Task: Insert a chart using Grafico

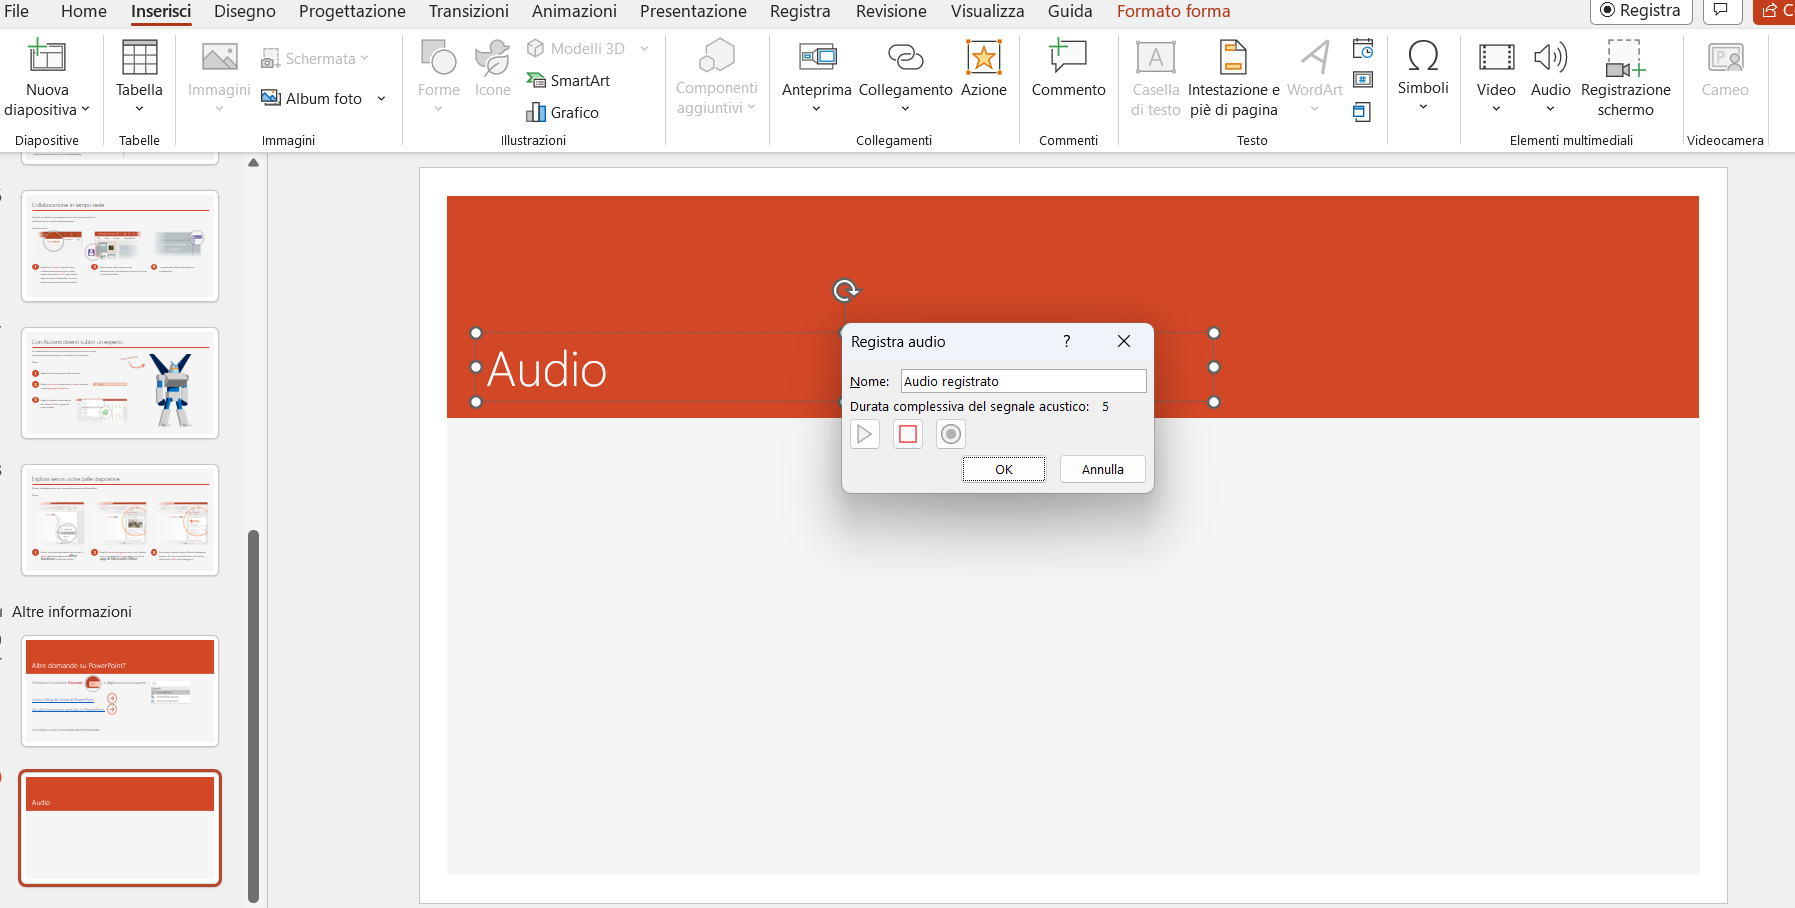Action: [563, 112]
